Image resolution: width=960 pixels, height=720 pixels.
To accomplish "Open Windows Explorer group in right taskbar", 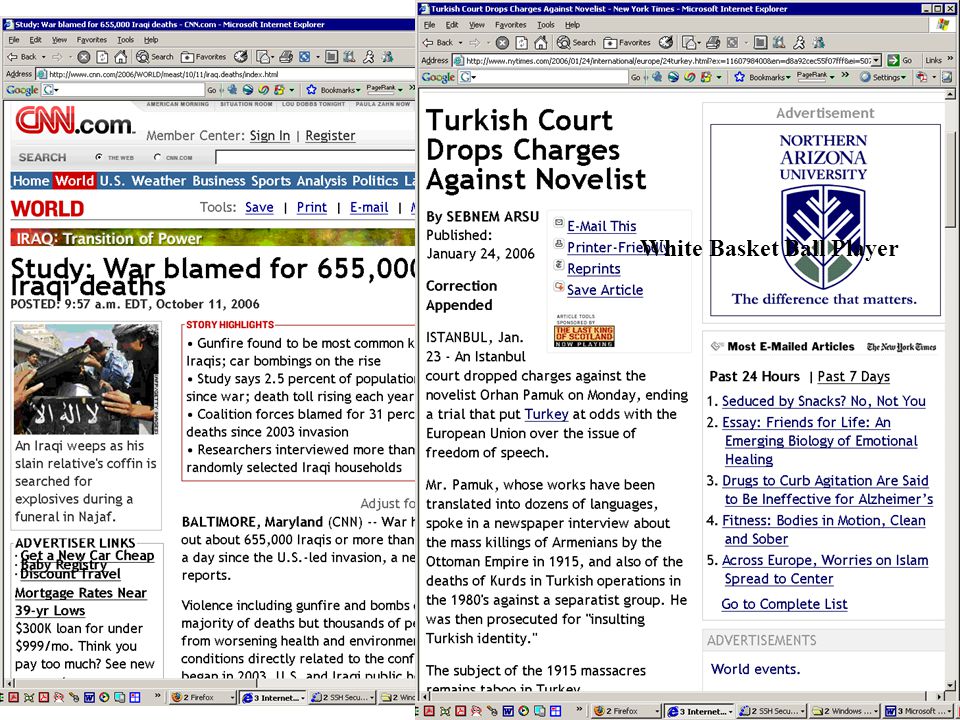I will pyautogui.click(x=844, y=711).
